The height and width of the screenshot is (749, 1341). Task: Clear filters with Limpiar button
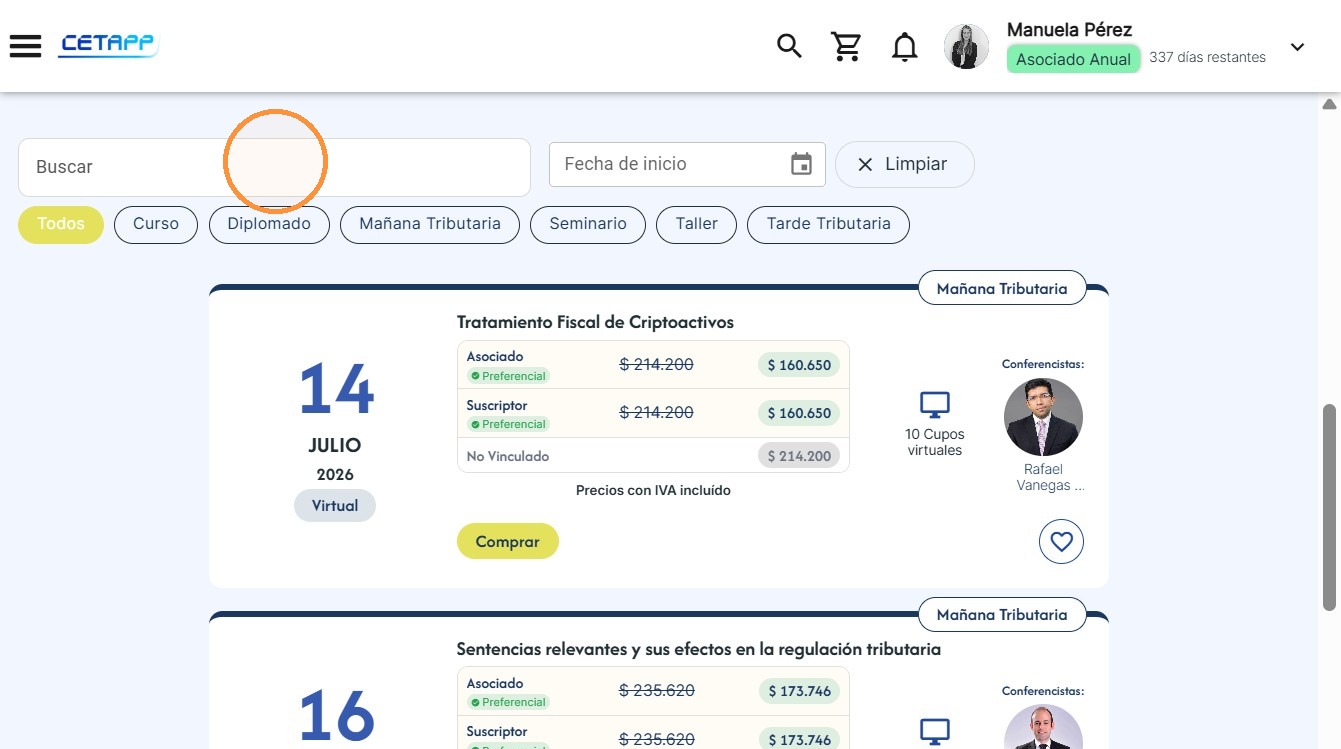tap(904, 164)
